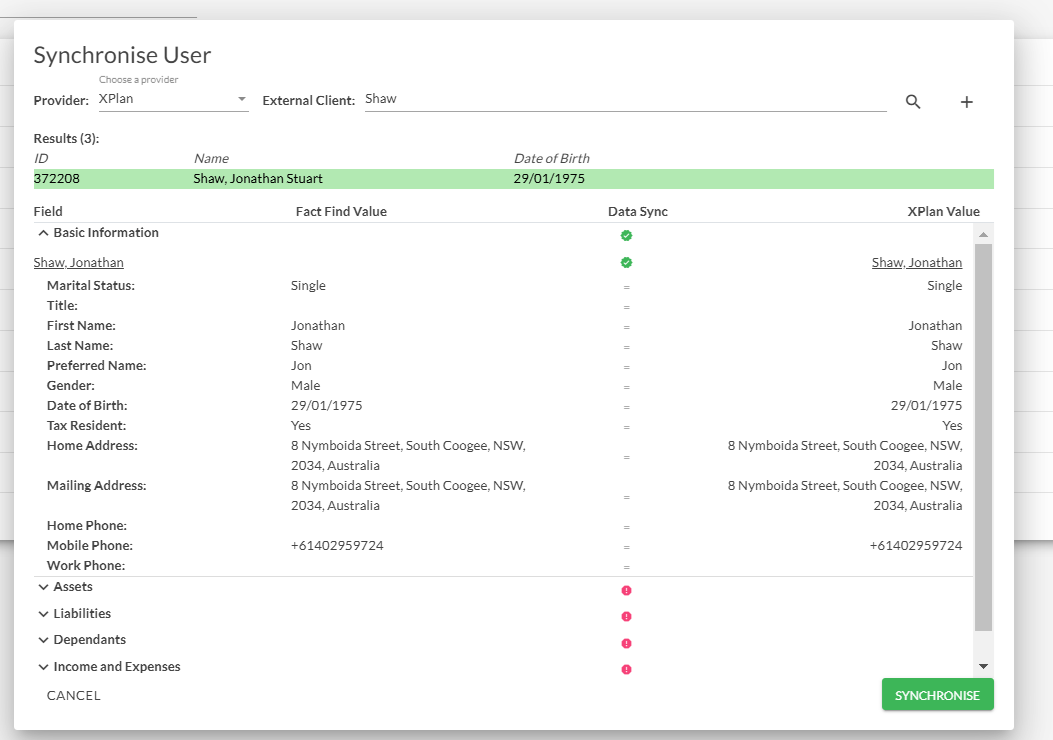Click the Name column header
The image size is (1053, 740).
point(212,158)
